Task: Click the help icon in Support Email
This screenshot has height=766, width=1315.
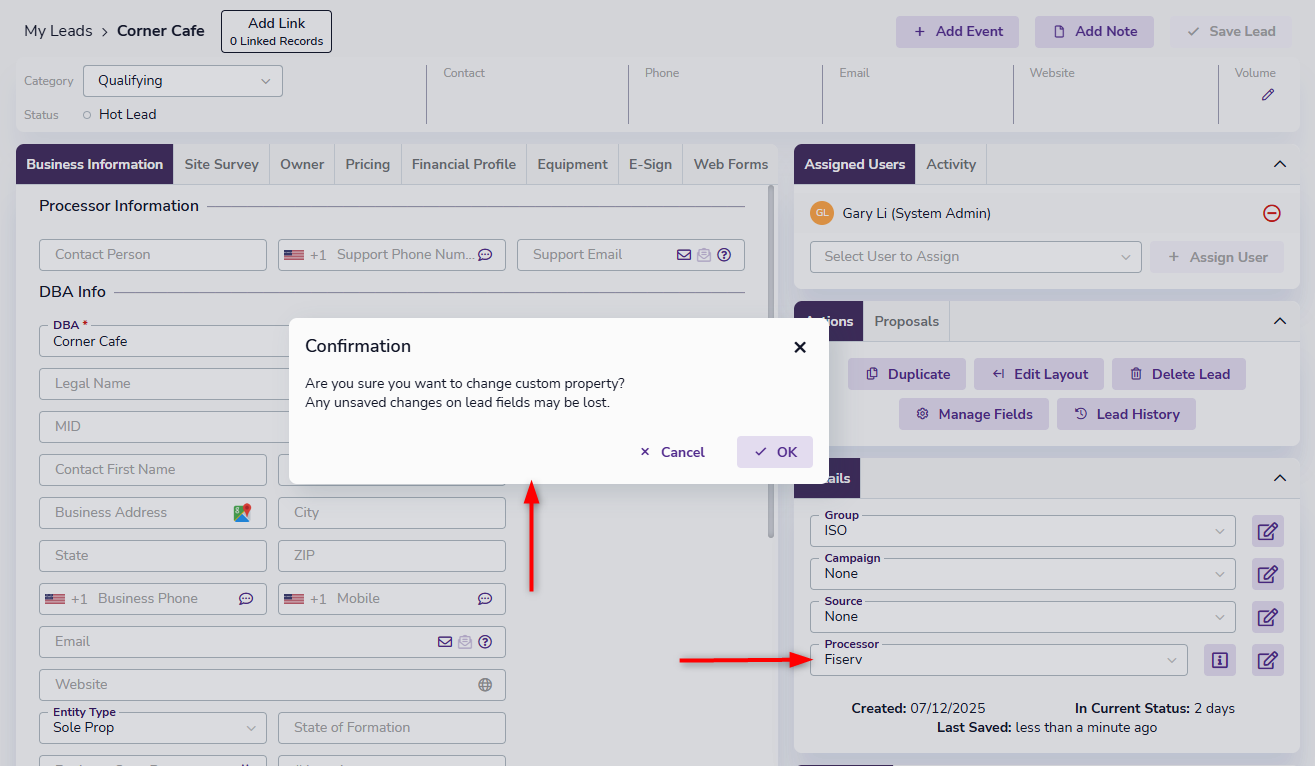Action: click(x=724, y=255)
